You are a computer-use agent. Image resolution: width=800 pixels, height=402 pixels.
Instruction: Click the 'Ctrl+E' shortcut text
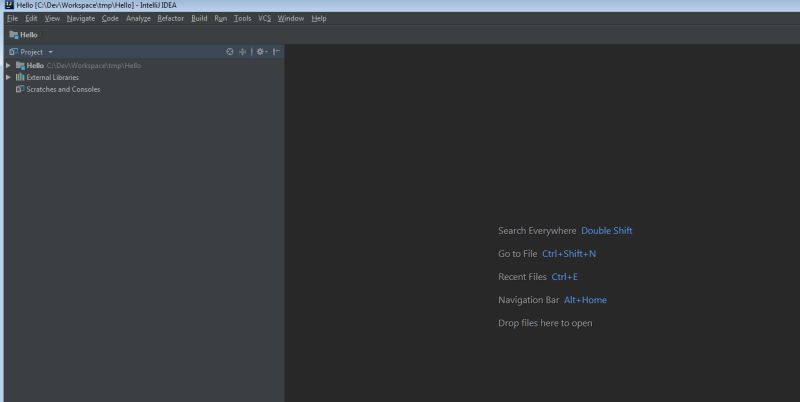[x=564, y=277]
